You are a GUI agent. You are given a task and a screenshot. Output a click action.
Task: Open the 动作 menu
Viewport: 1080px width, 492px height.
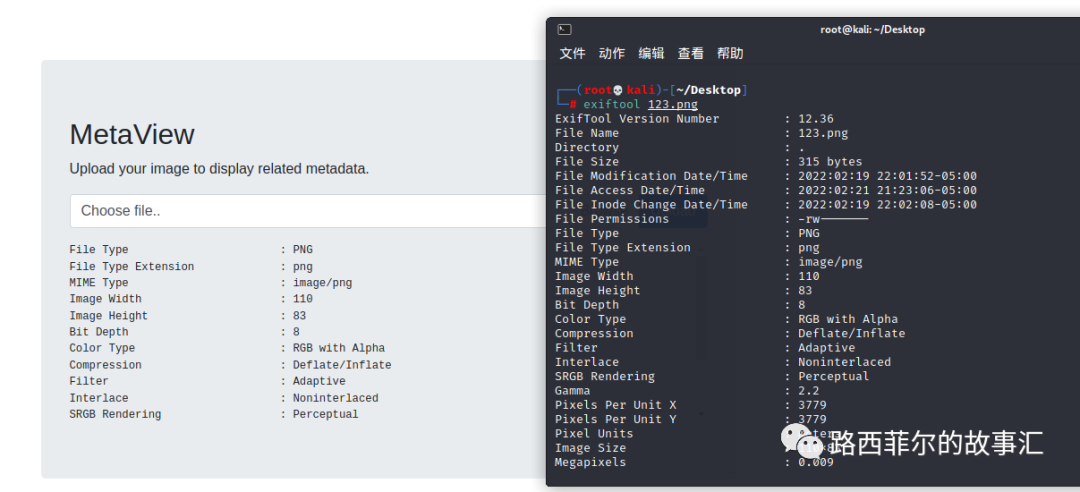(611, 54)
